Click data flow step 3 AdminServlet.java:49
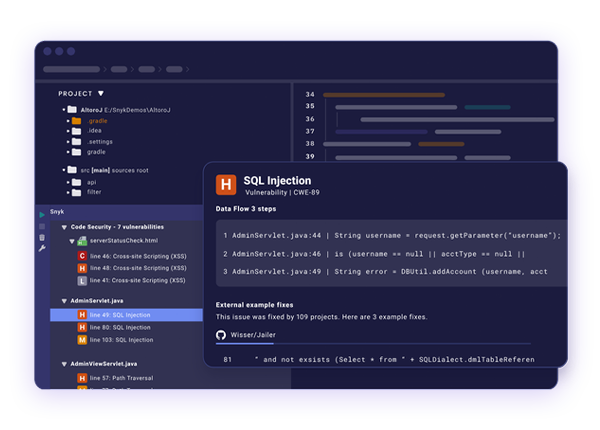The width and height of the screenshot is (600, 430). coord(385,272)
